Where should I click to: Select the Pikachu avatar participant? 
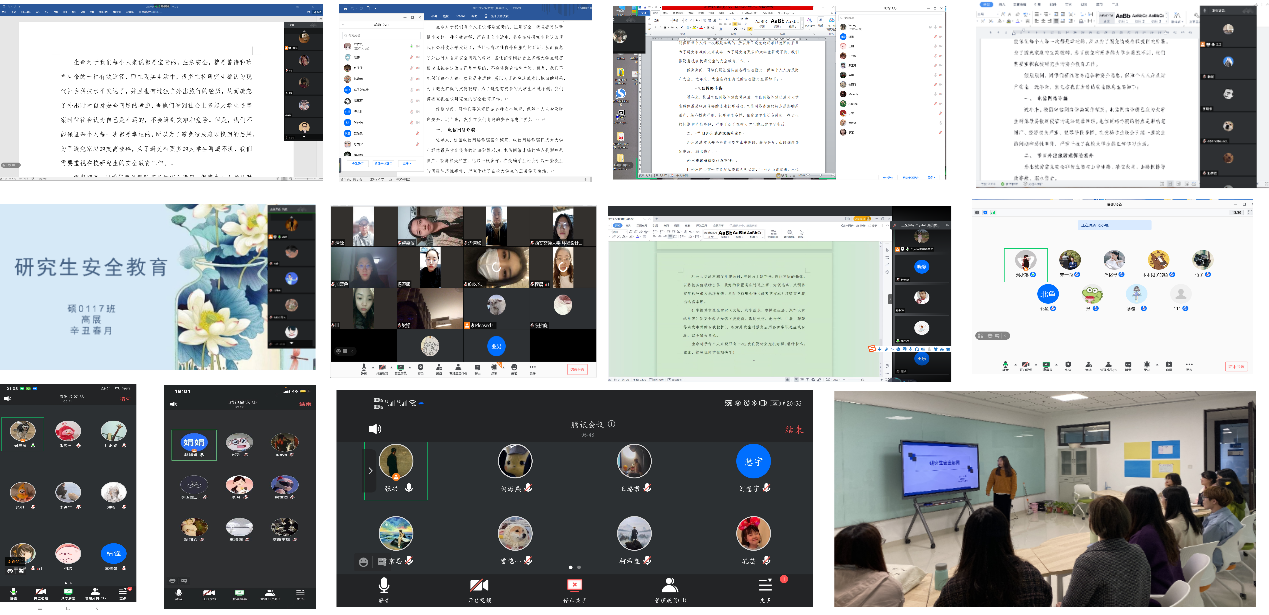tap(516, 461)
